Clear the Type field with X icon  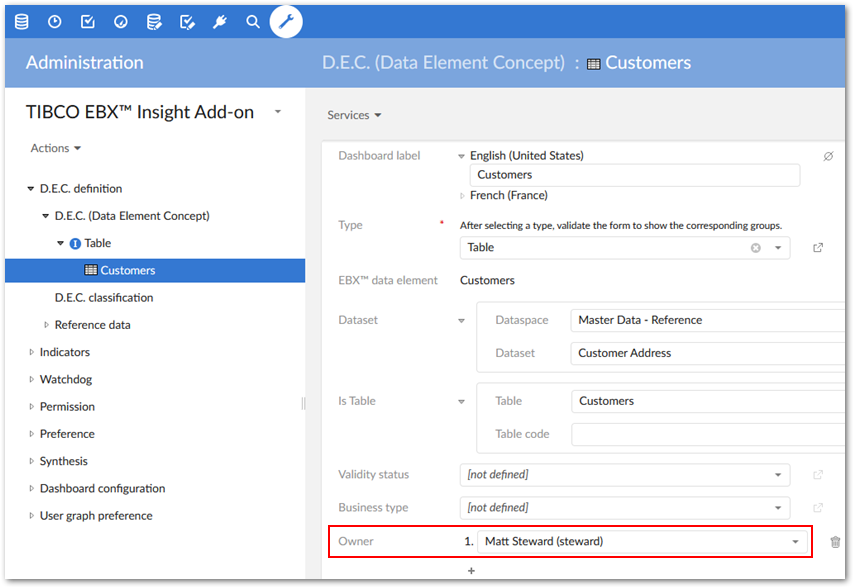(756, 248)
